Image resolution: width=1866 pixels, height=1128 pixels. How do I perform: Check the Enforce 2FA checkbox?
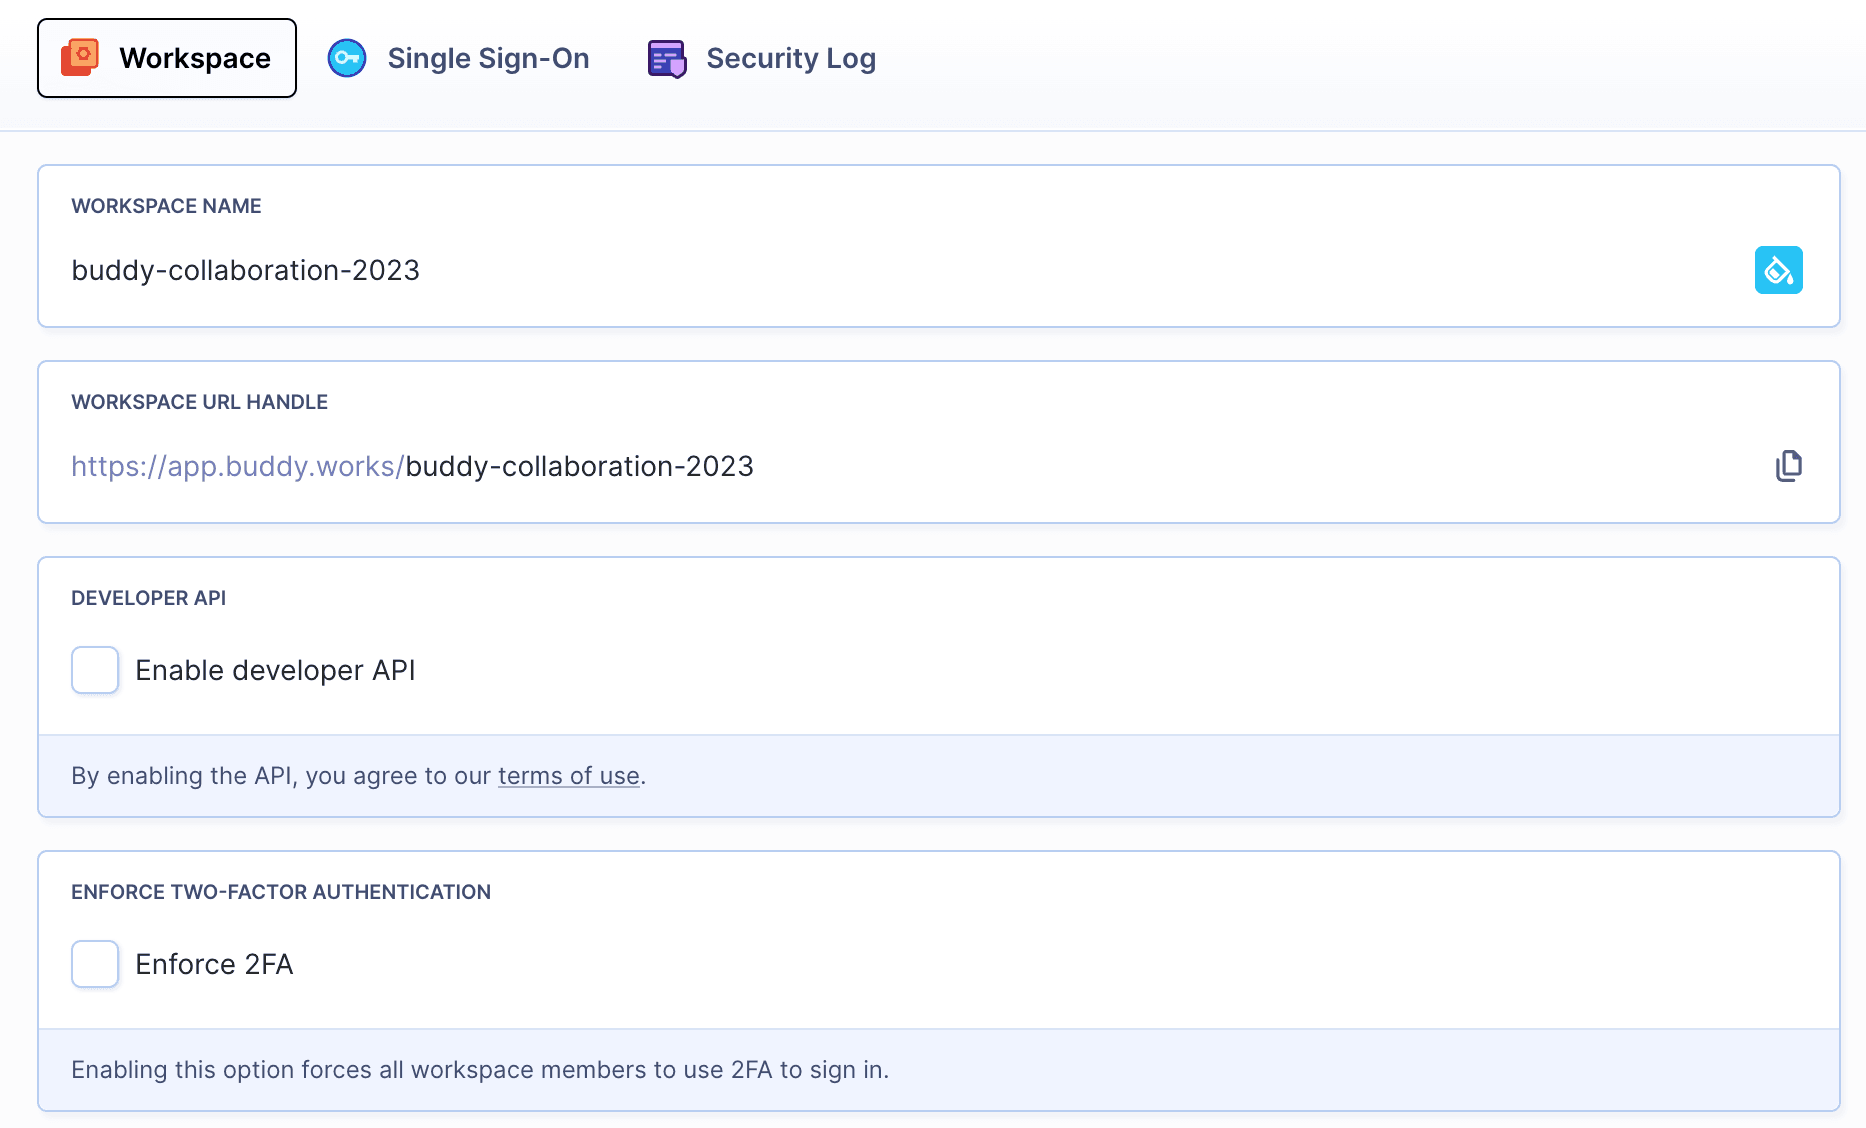(x=94, y=964)
